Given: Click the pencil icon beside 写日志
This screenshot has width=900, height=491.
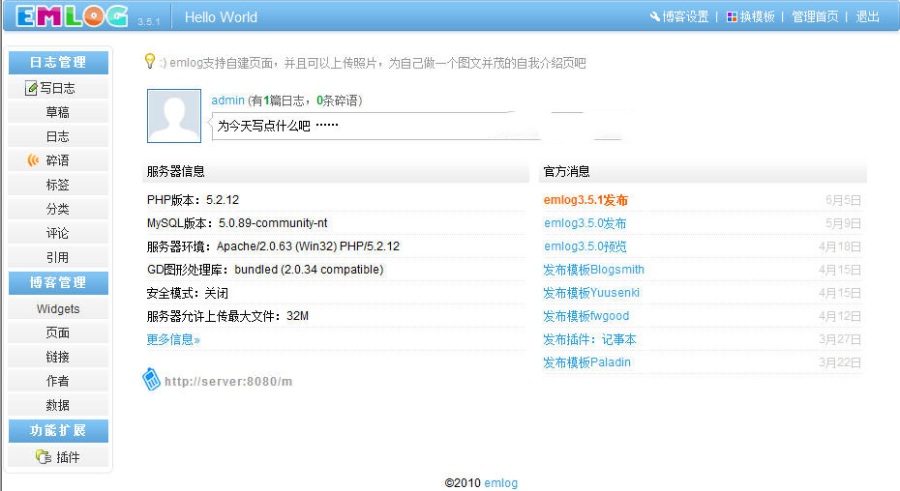Looking at the screenshot, I should pos(31,88).
